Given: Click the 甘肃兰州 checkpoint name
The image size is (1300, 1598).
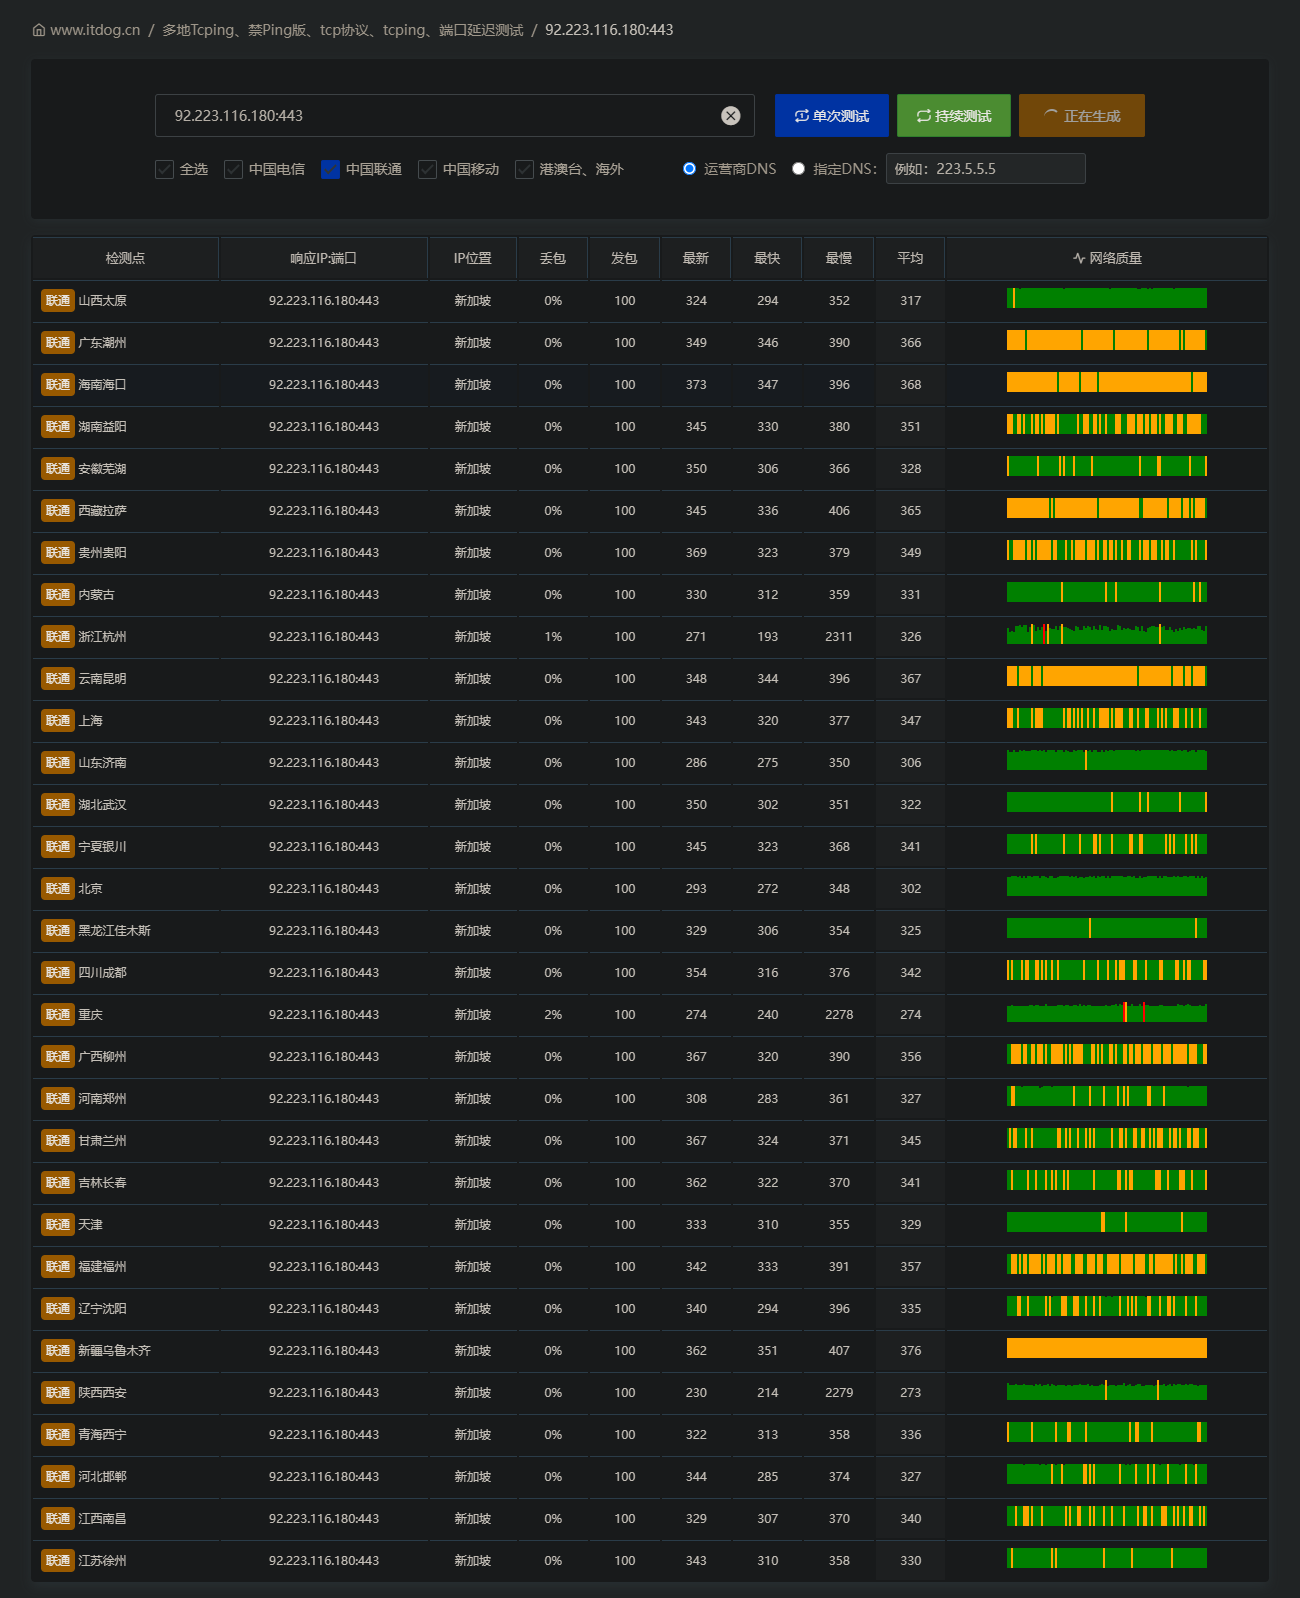Looking at the screenshot, I should click(x=103, y=1141).
